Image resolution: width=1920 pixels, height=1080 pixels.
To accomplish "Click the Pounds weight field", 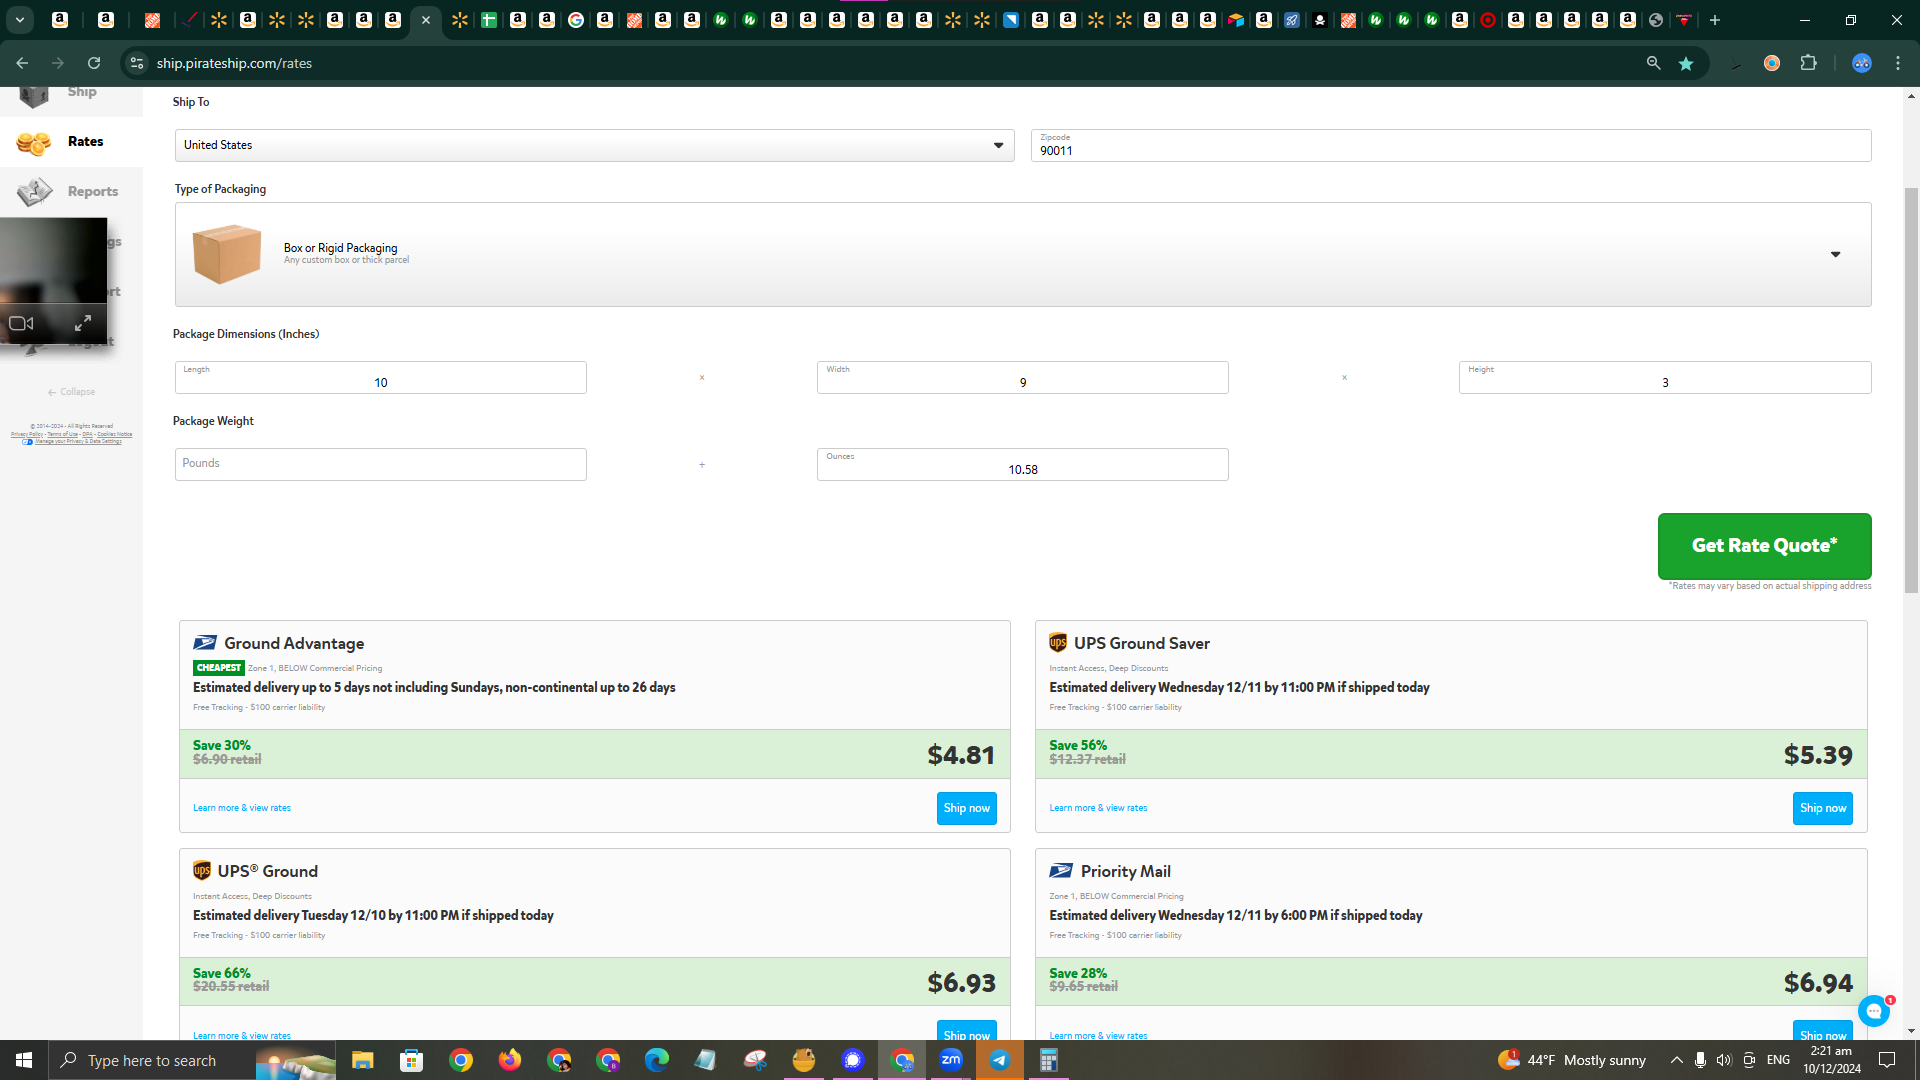I will (x=380, y=464).
